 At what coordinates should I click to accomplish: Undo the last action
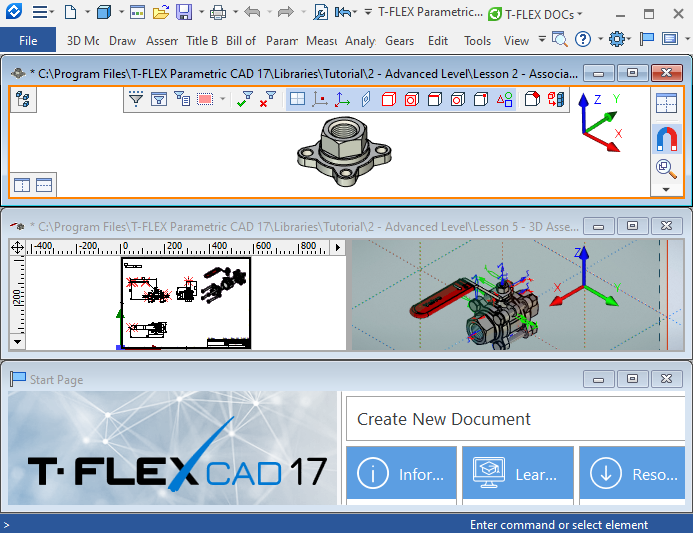[x=252, y=12]
